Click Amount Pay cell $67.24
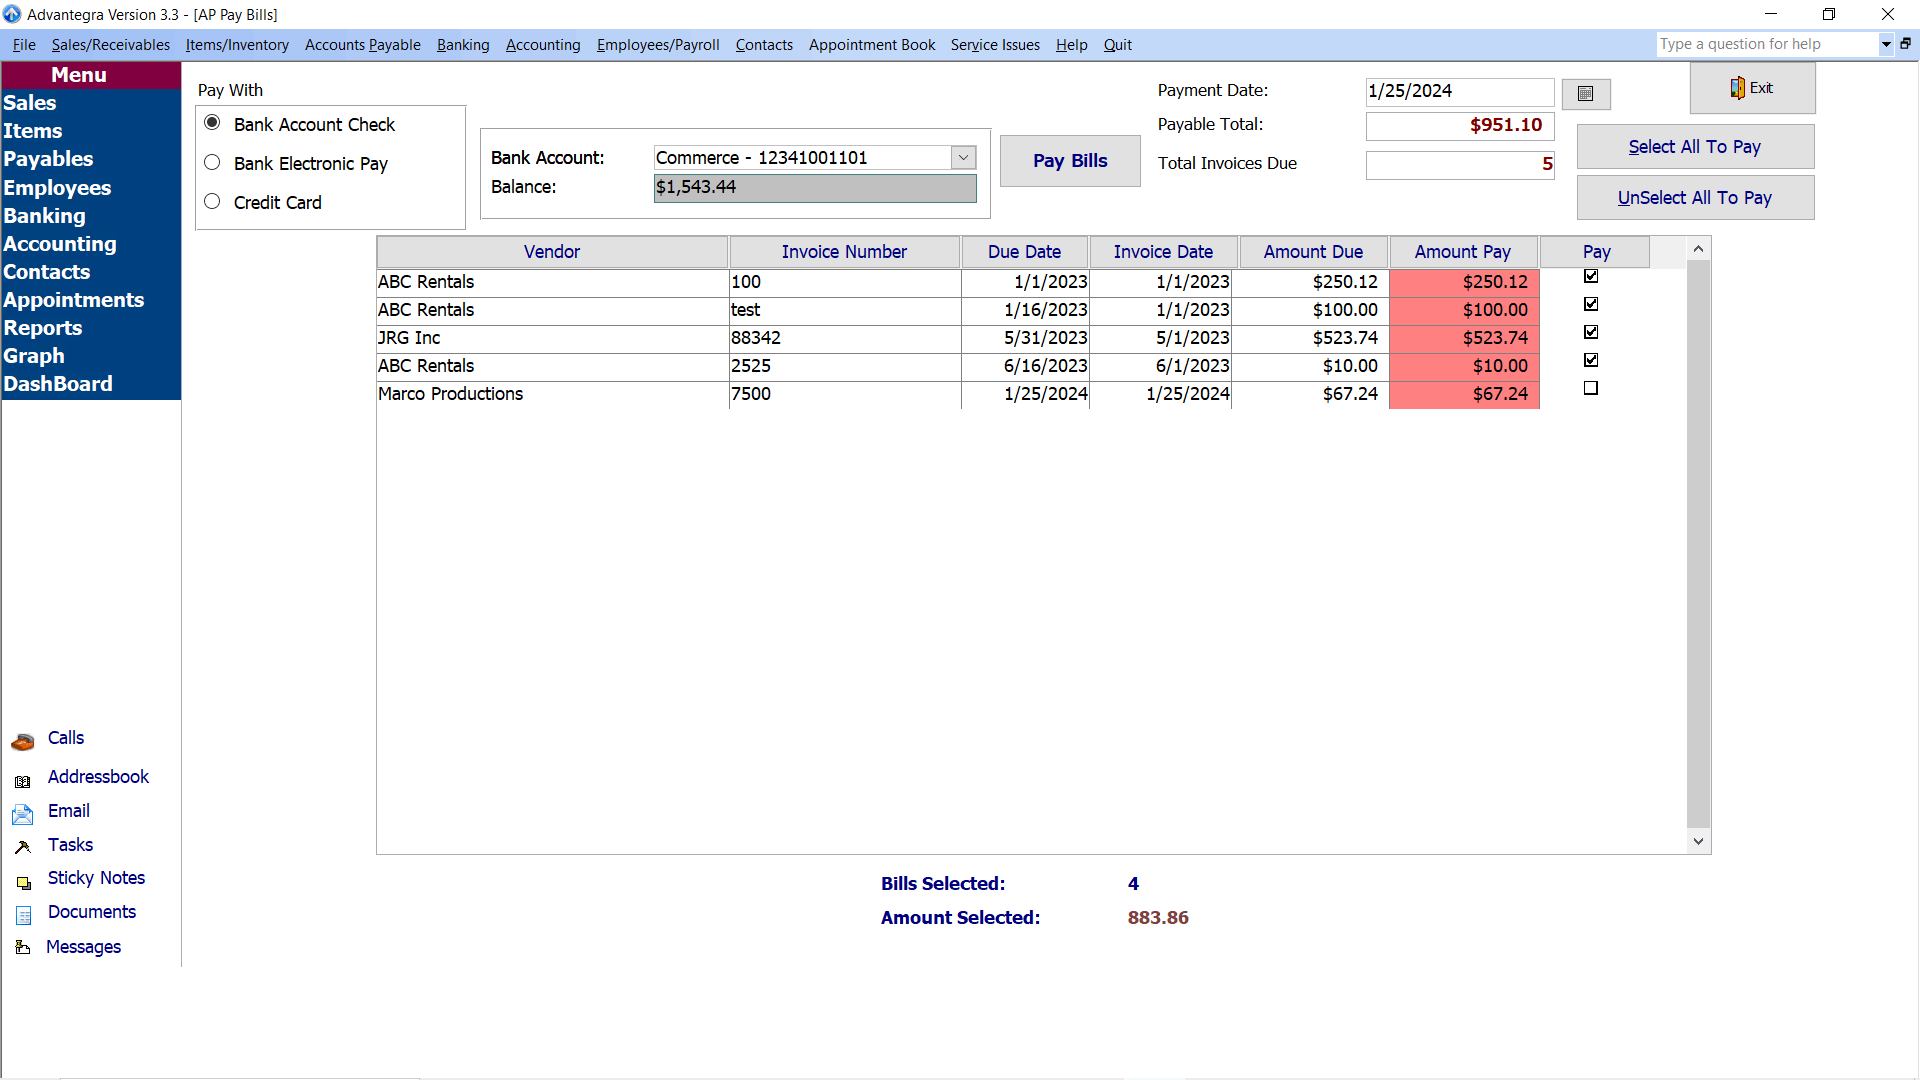Viewport: 1920px width, 1080px height. tap(1464, 394)
